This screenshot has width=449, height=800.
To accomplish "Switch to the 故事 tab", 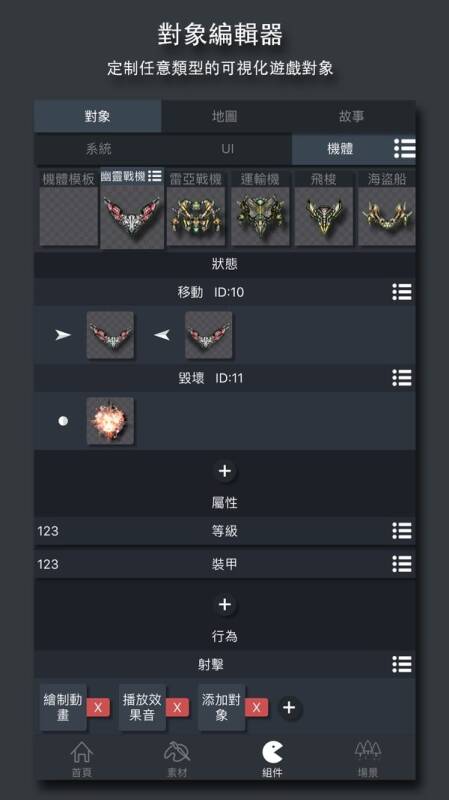I will tap(352, 116).
